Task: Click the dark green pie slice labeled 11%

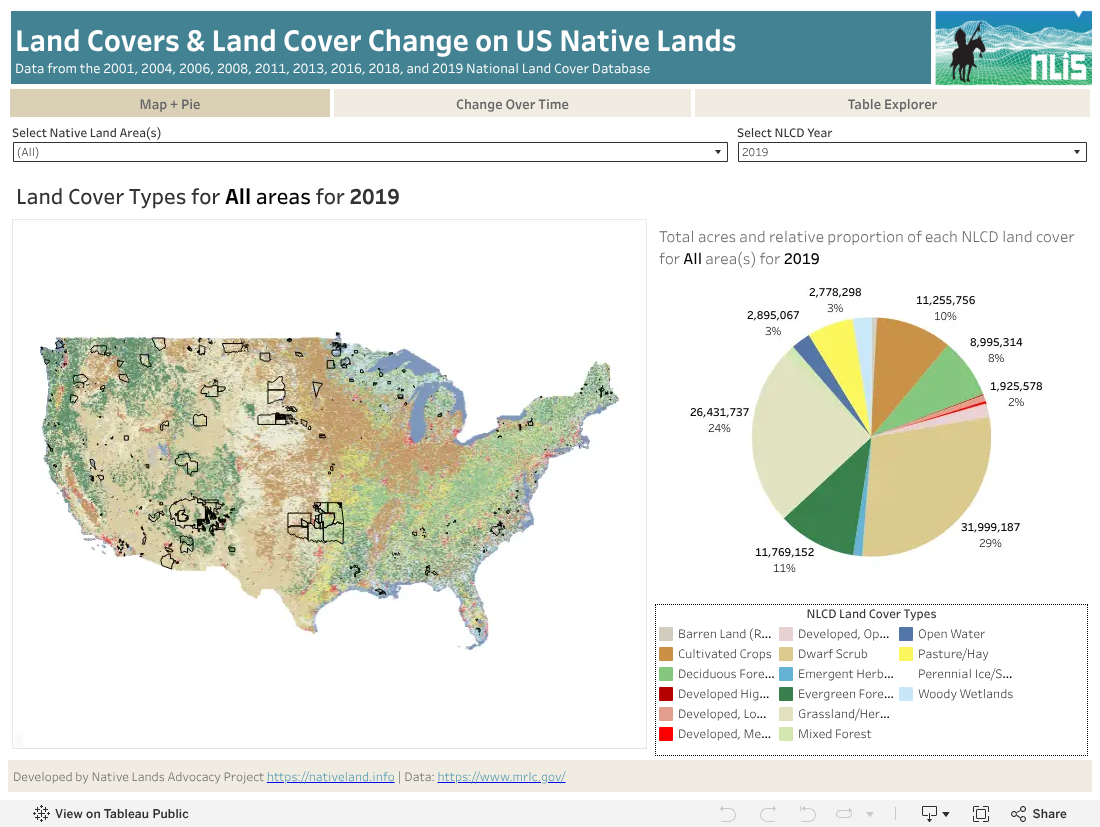Action: pos(831,506)
